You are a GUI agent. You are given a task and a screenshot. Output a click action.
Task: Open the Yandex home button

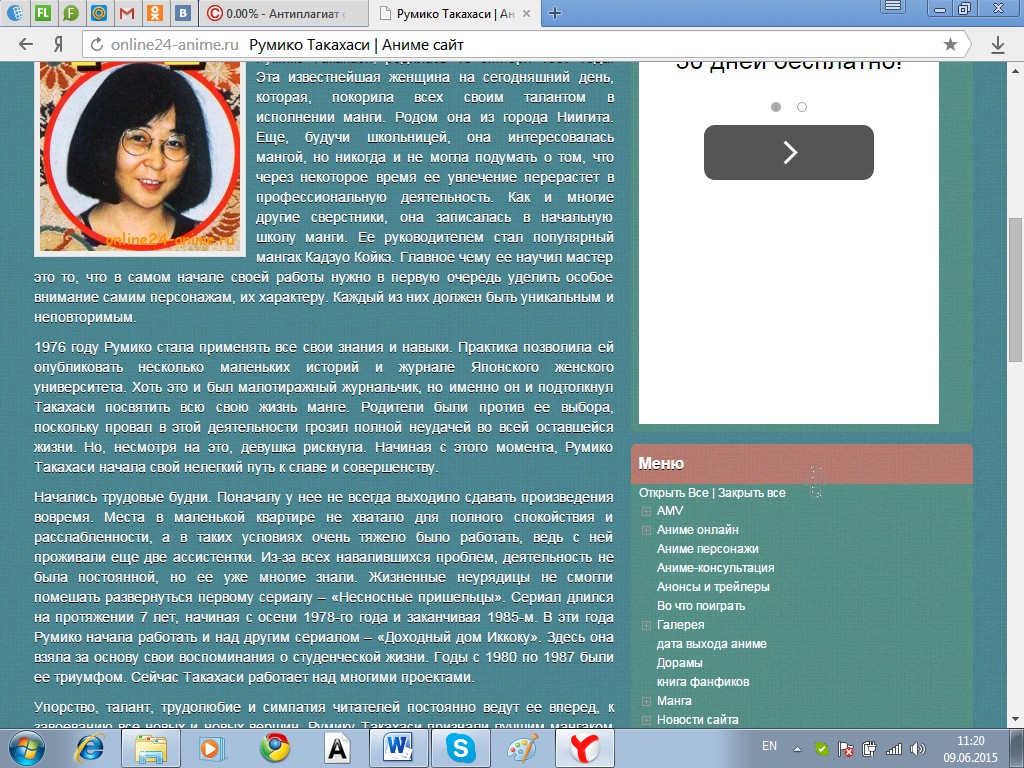click(x=58, y=44)
